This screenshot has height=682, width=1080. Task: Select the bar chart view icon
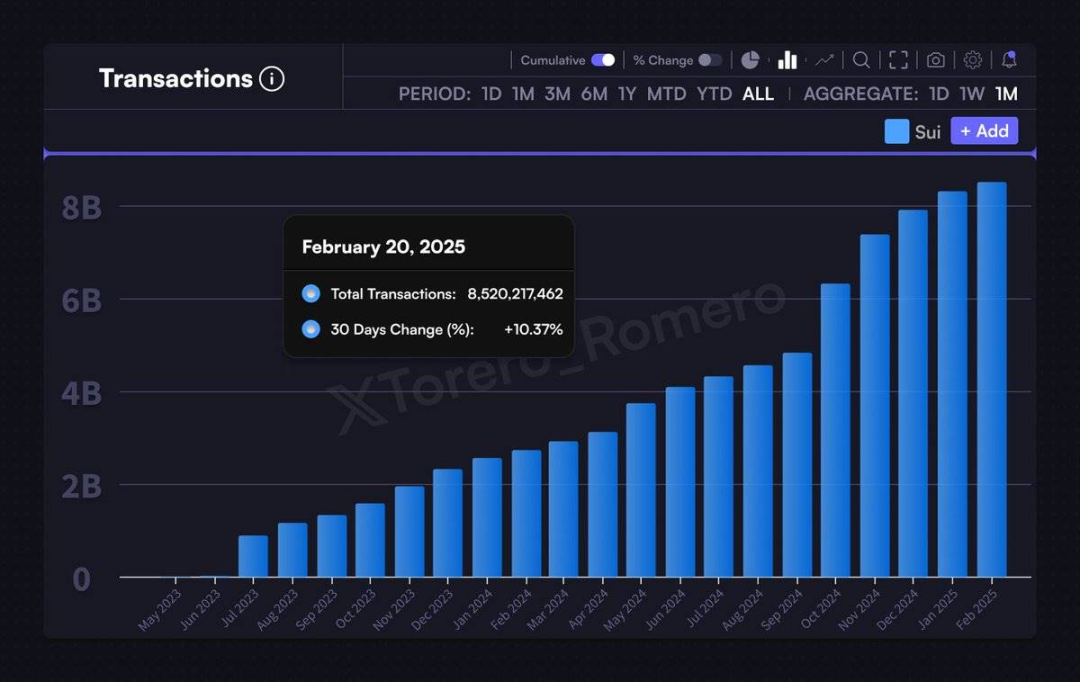(x=787, y=60)
